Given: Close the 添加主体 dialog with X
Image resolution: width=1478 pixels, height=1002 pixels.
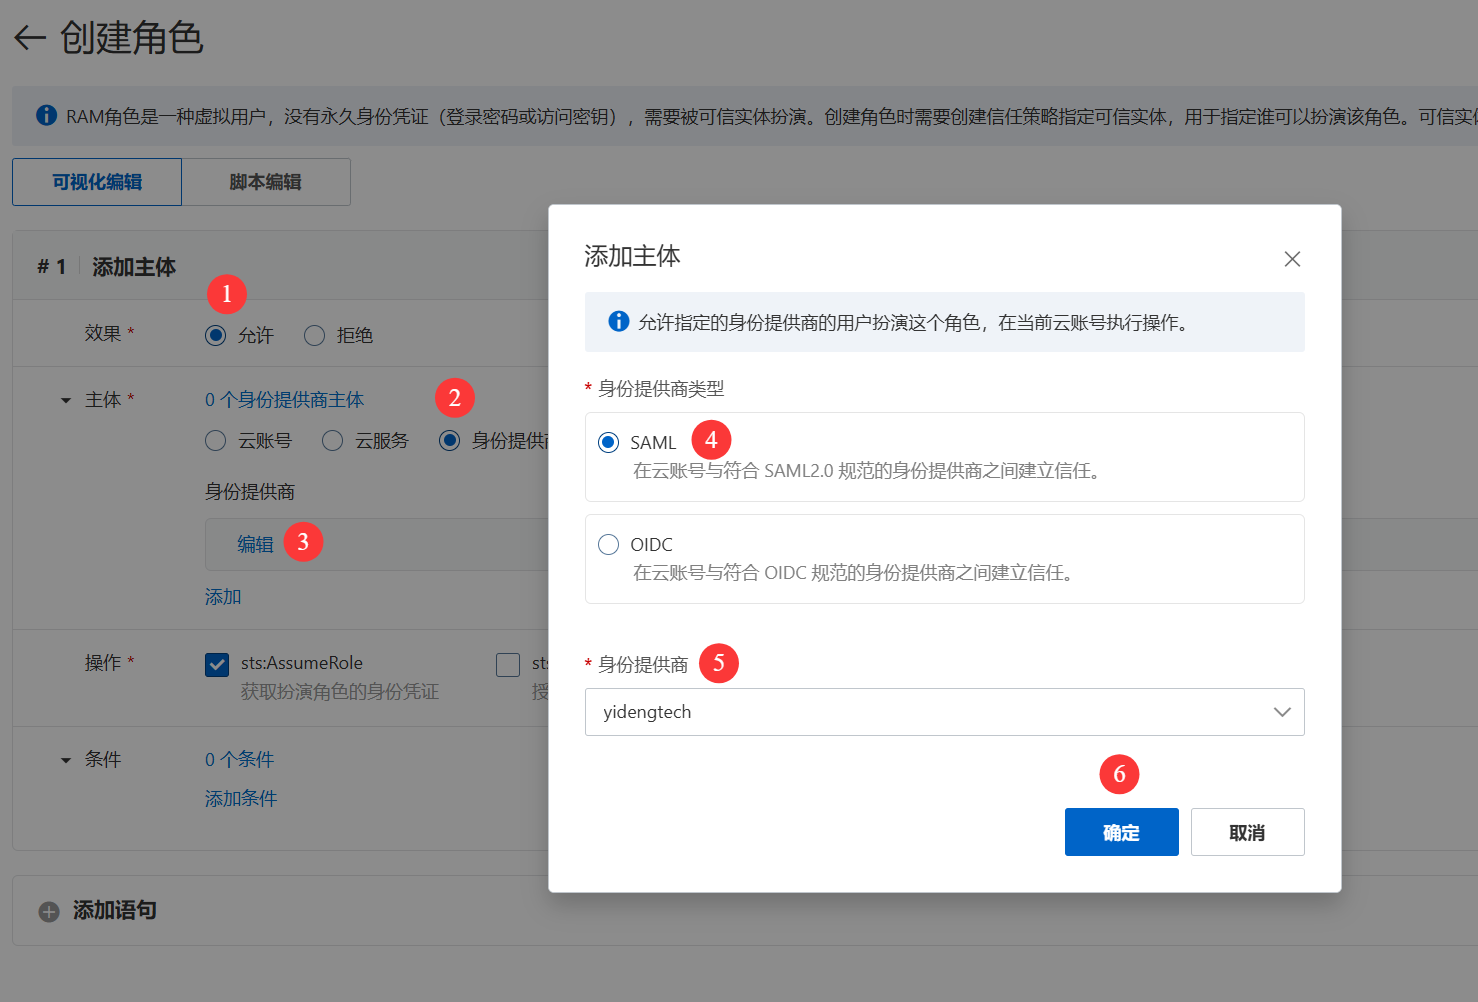Looking at the screenshot, I should pos(1292,259).
